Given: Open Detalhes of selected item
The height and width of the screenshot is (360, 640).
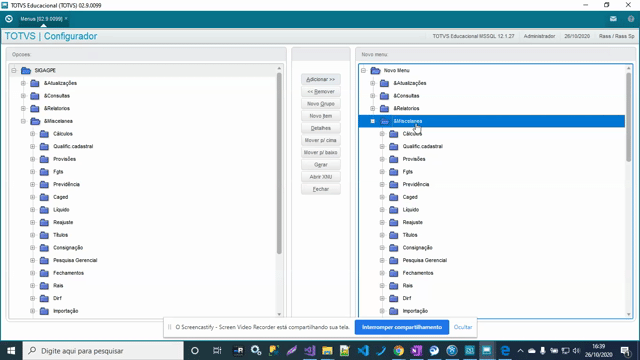Looking at the screenshot, I should click(321, 128).
